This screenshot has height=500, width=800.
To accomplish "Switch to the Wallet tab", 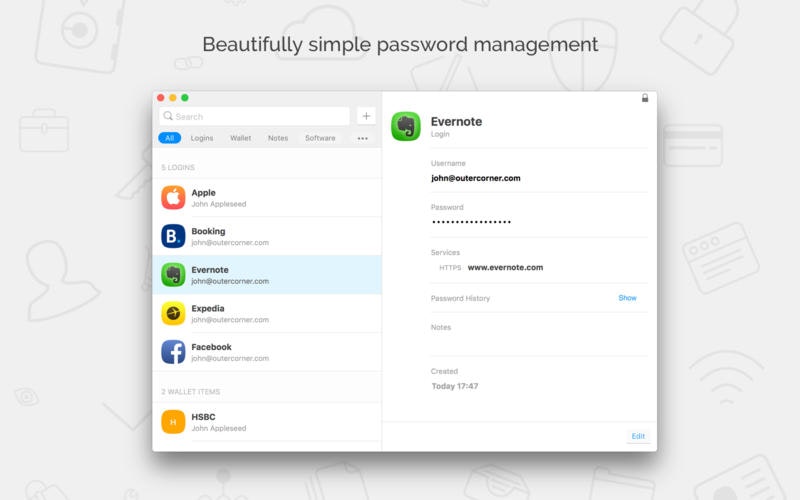I will (x=240, y=138).
